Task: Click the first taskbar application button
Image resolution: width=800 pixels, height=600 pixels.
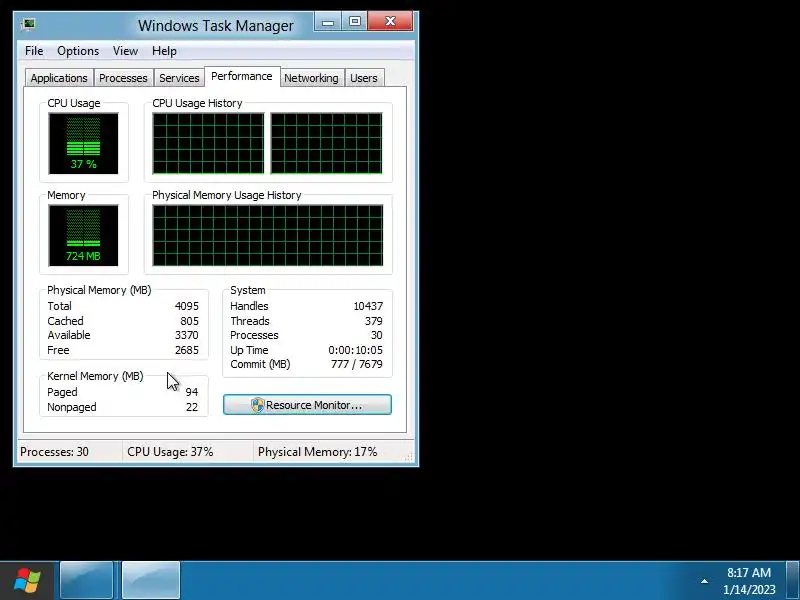Action: click(x=86, y=581)
